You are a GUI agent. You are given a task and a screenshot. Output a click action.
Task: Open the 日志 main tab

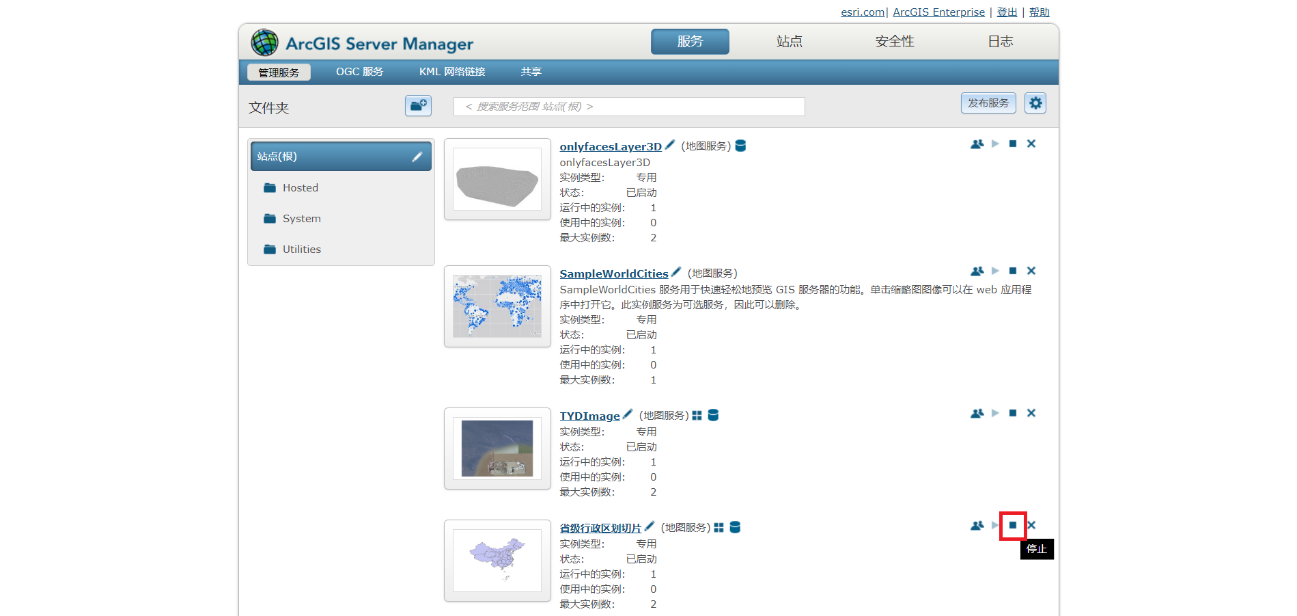tap(1000, 41)
